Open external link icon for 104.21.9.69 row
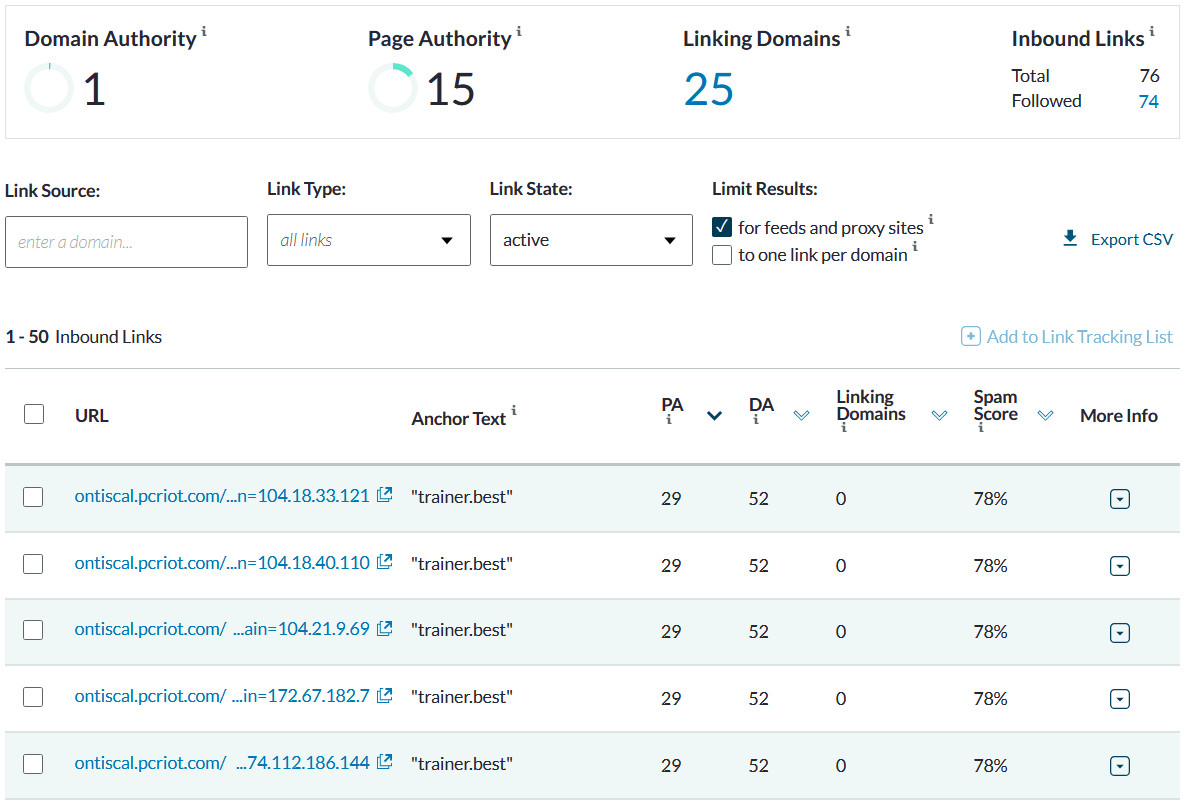Image resolution: width=1192 pixels, height=812 pixels. [385, 629]
